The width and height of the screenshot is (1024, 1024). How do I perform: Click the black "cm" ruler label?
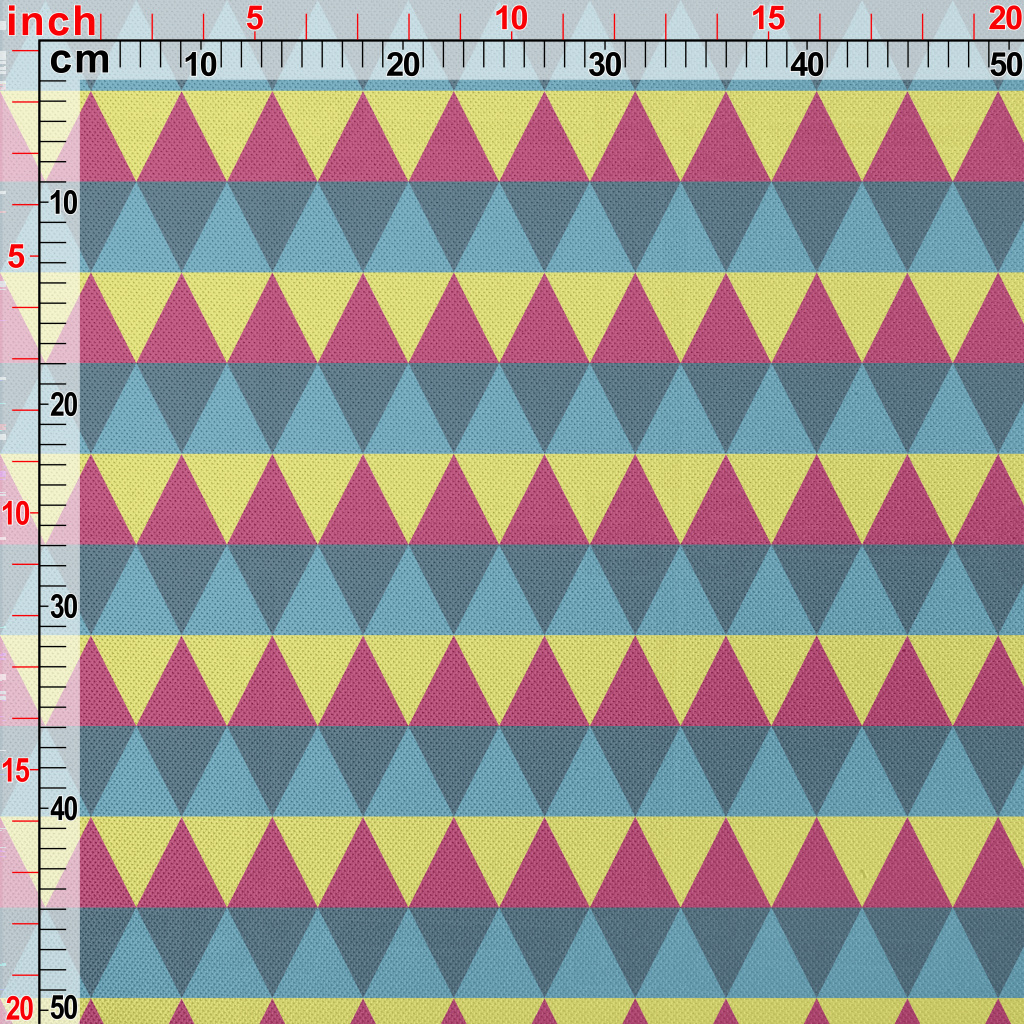click(80, 61)
